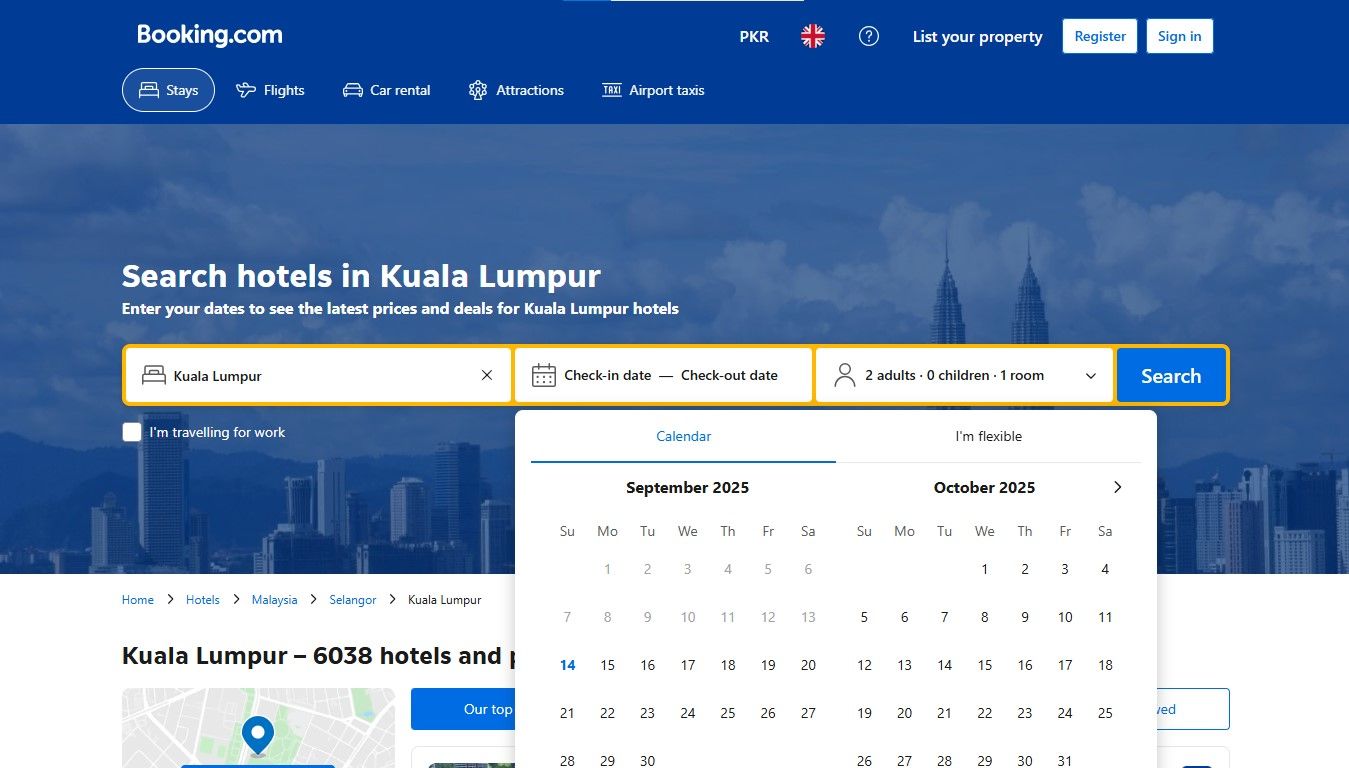Open the PKR currency picker

coord(754,37)
